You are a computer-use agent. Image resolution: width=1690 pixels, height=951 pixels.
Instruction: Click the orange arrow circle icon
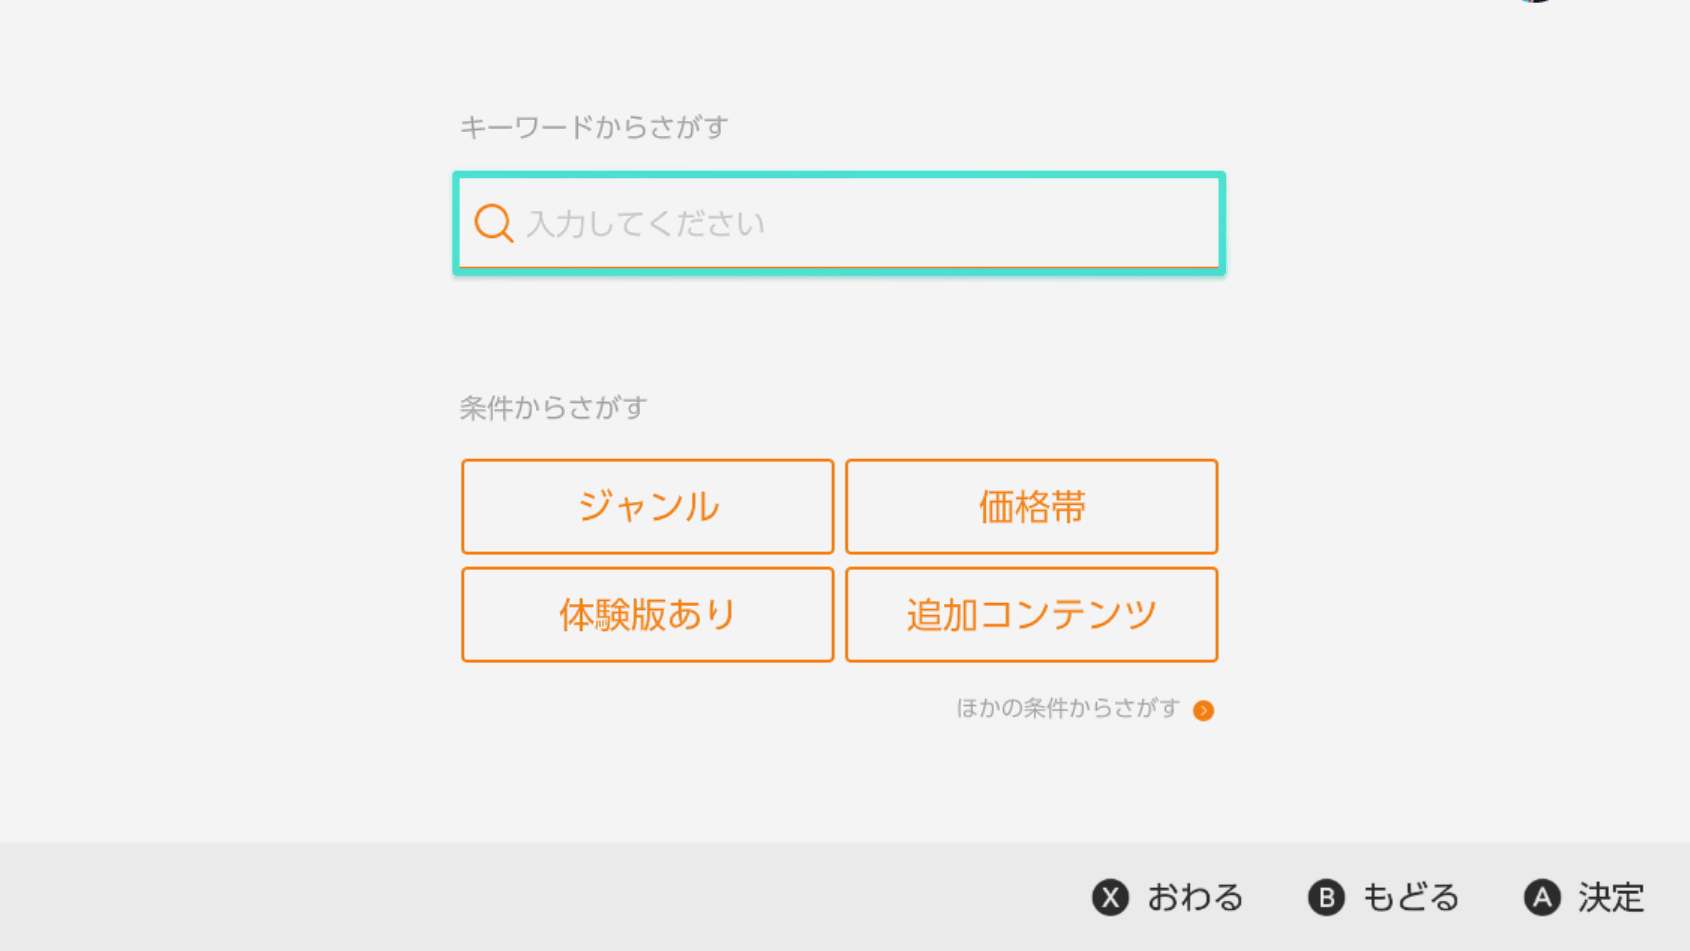[1203, 710]
